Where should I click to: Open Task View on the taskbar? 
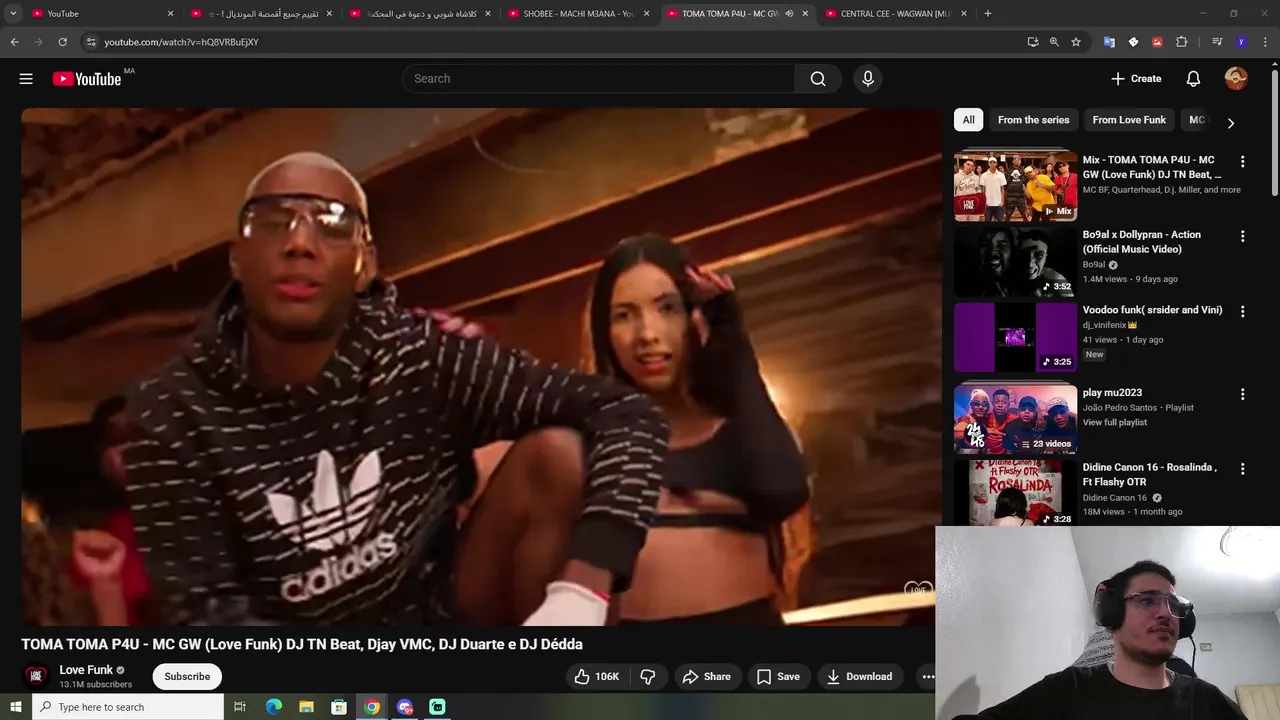(x=240, y=707)
